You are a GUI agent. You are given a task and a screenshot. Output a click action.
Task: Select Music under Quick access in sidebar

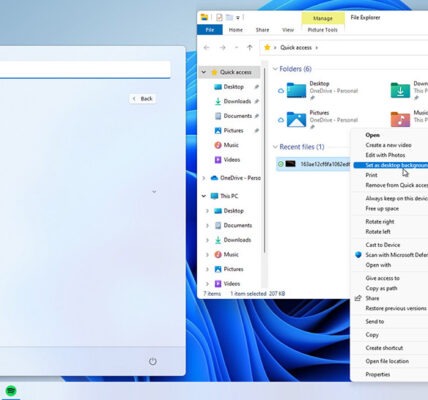[231, 145]
